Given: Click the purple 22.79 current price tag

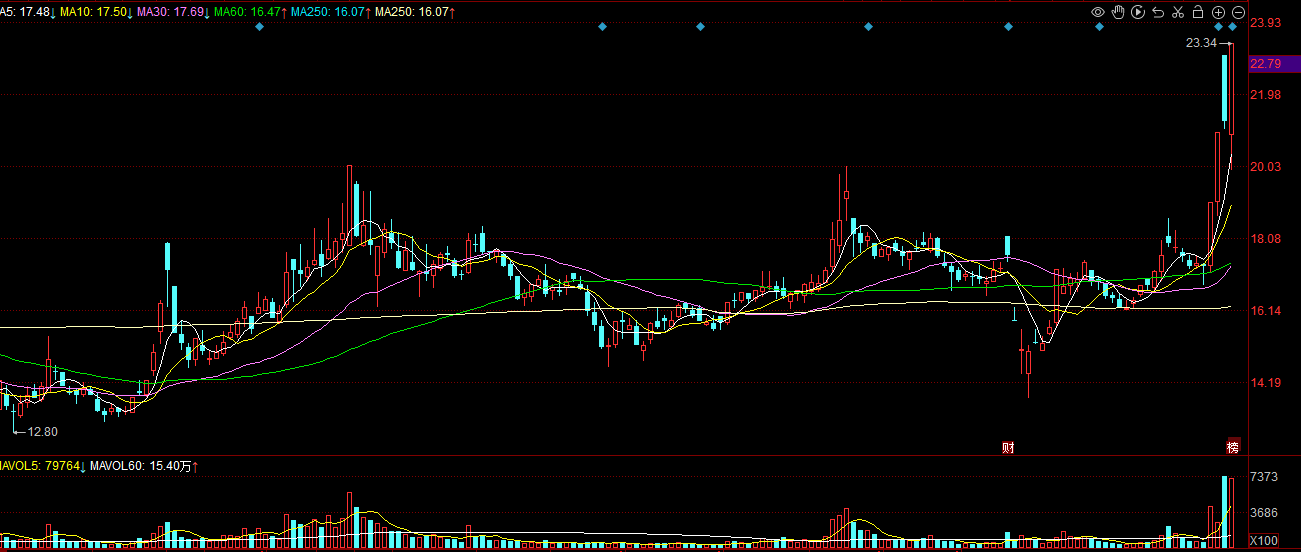Looking at the screenshot, I should (x=1274, y=64).
